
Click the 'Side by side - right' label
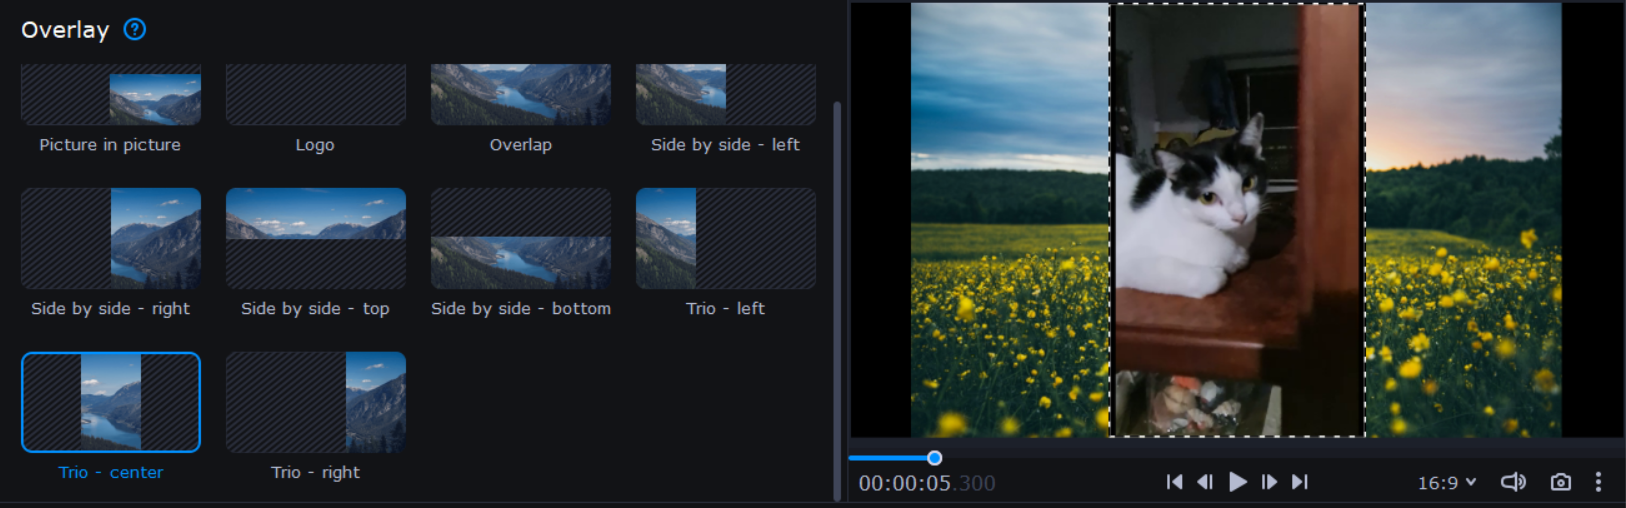pos(110,309)
